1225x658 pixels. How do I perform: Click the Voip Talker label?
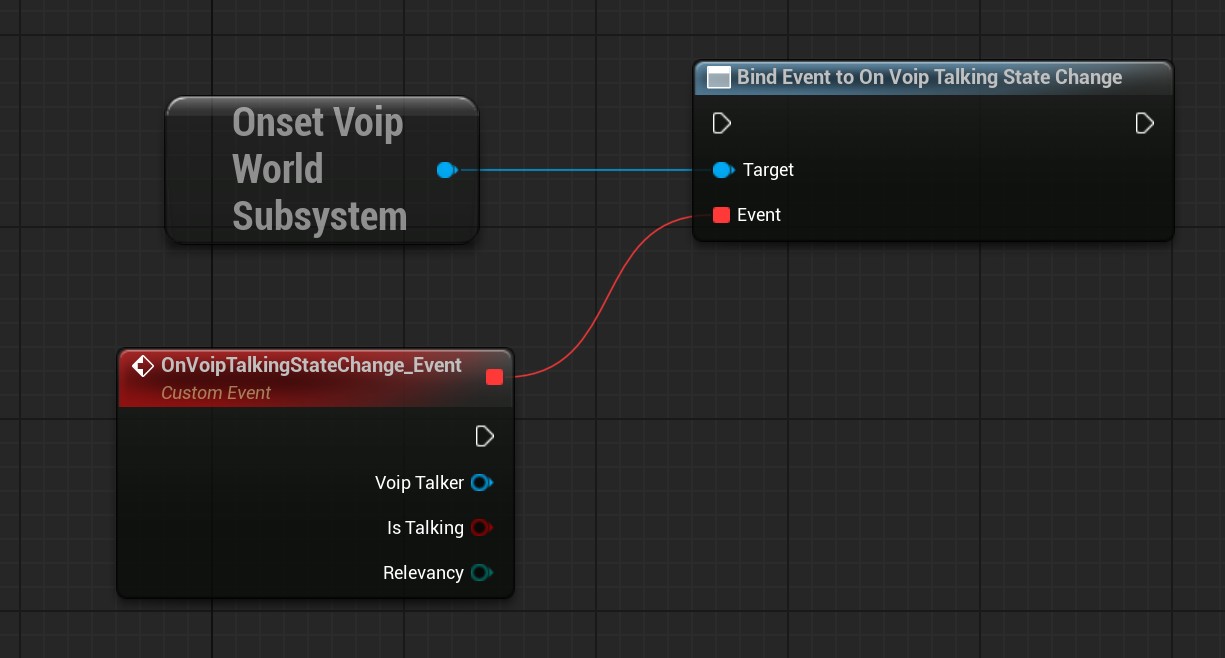tap(419, 483)
